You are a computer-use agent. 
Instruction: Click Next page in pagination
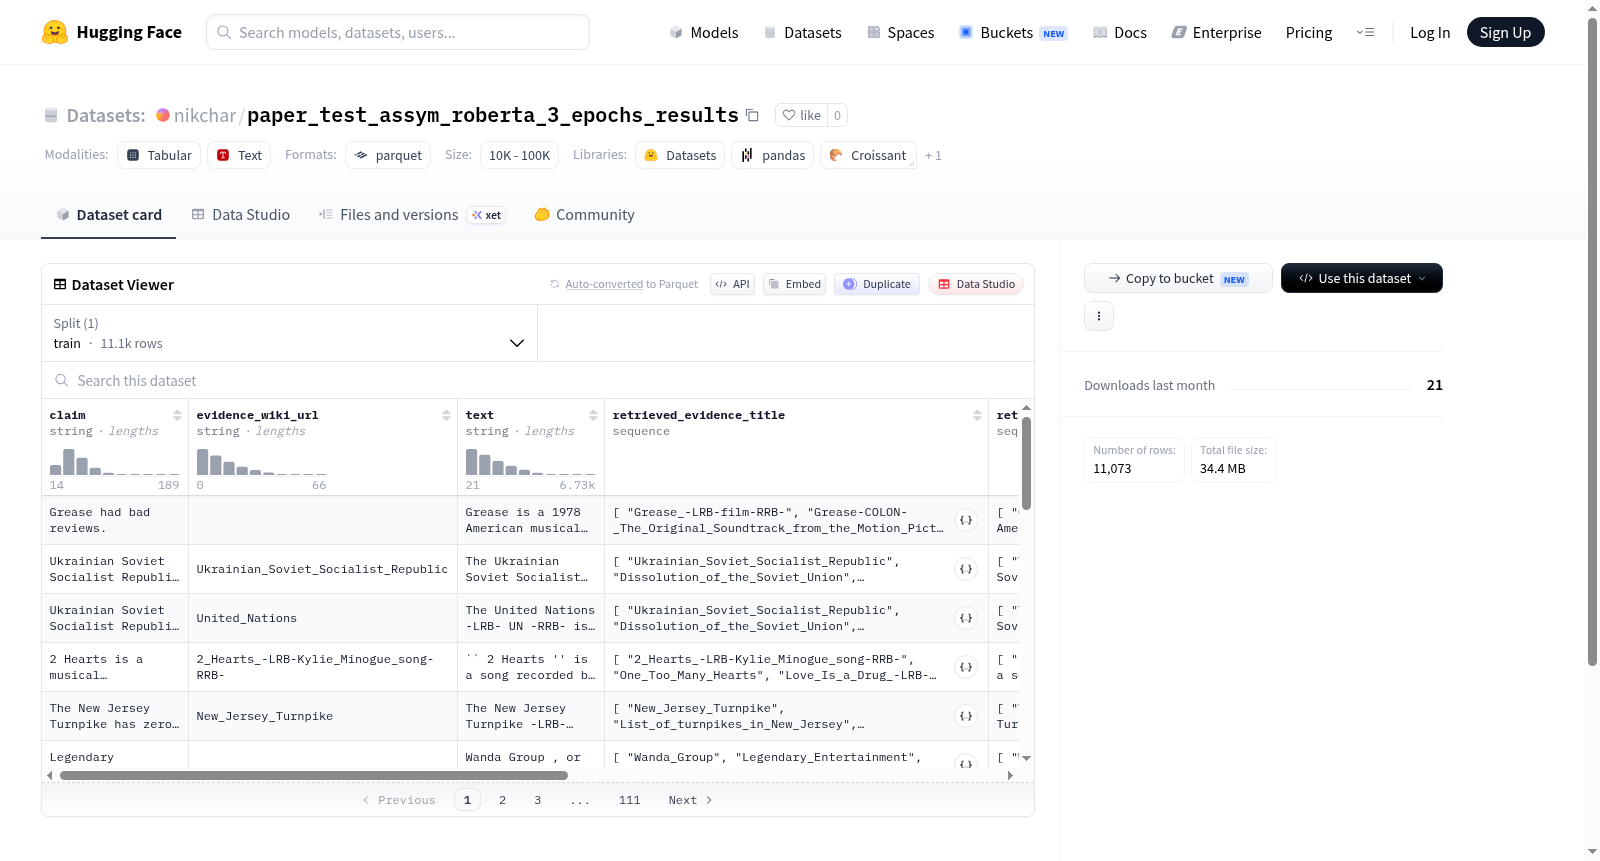click(x=690, y=800)
